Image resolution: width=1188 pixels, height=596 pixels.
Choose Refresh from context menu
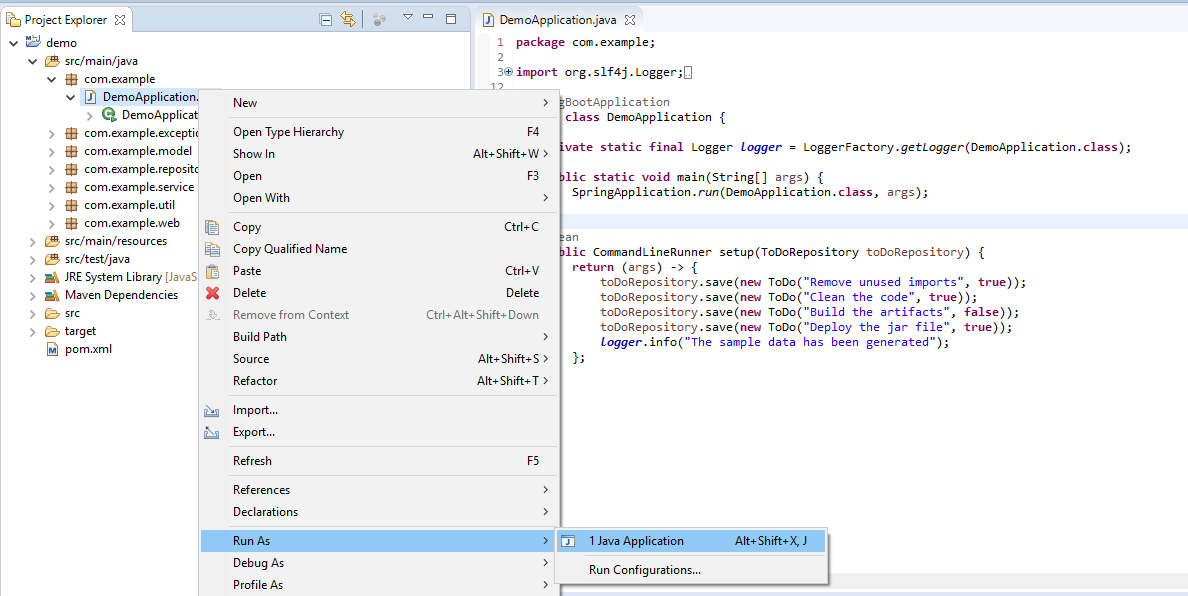379,460
